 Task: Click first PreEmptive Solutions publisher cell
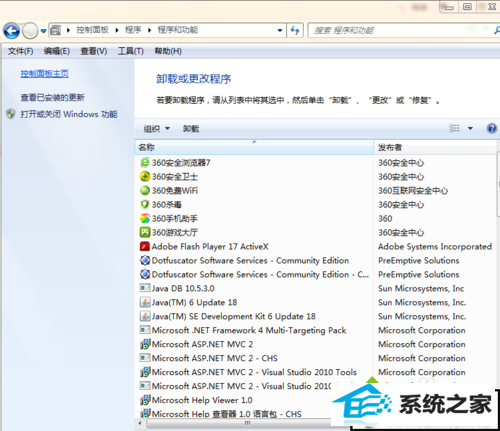419,261
